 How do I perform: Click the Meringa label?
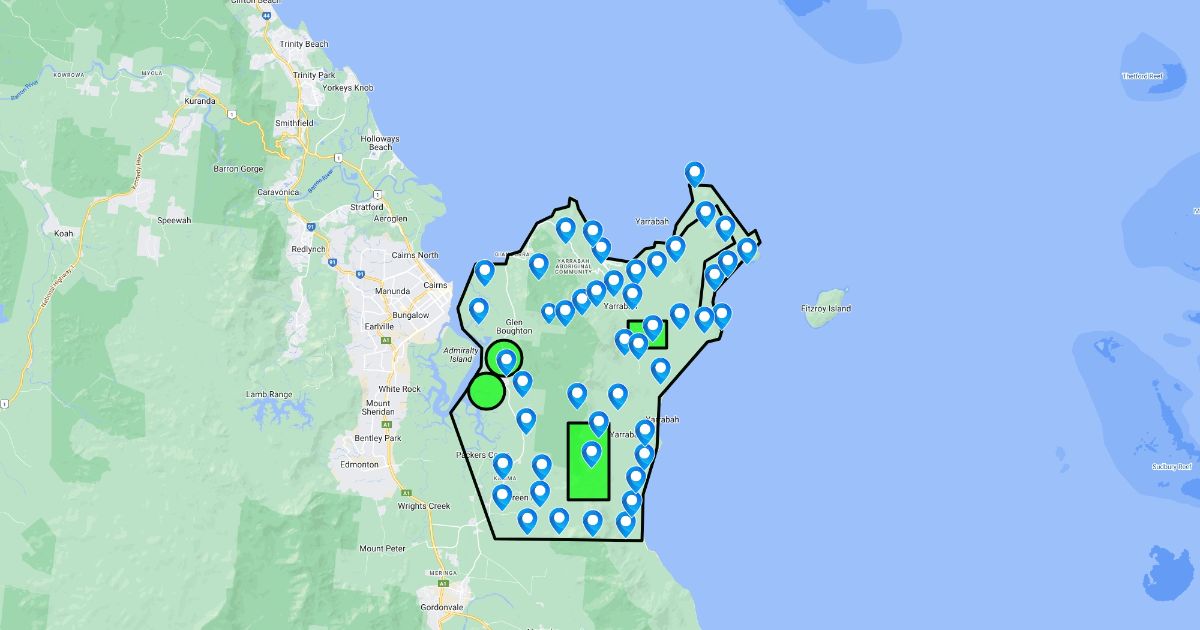click(x=442, y=574)
